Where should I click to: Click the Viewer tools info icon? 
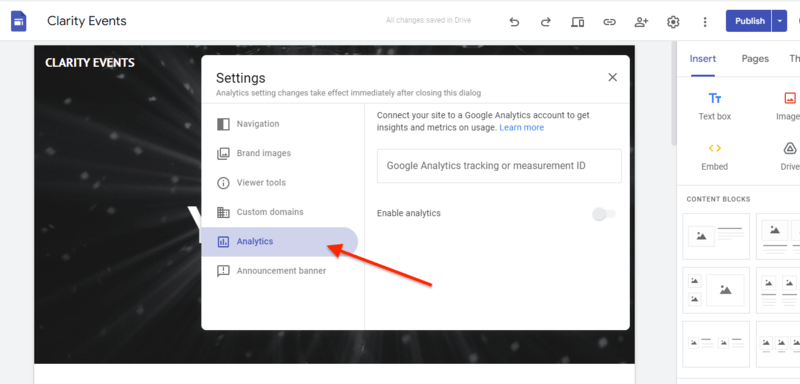click(x=223, y=183)
